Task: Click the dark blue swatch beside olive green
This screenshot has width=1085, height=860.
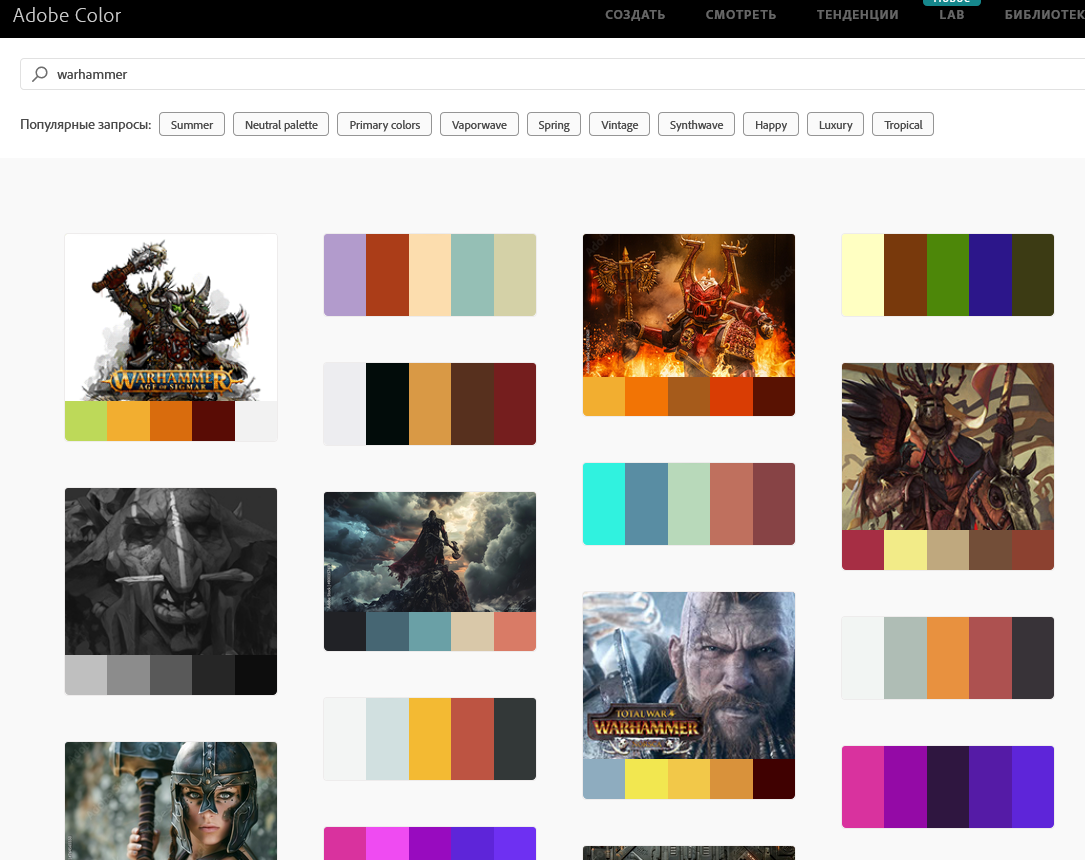Action: tap(990, 275)
